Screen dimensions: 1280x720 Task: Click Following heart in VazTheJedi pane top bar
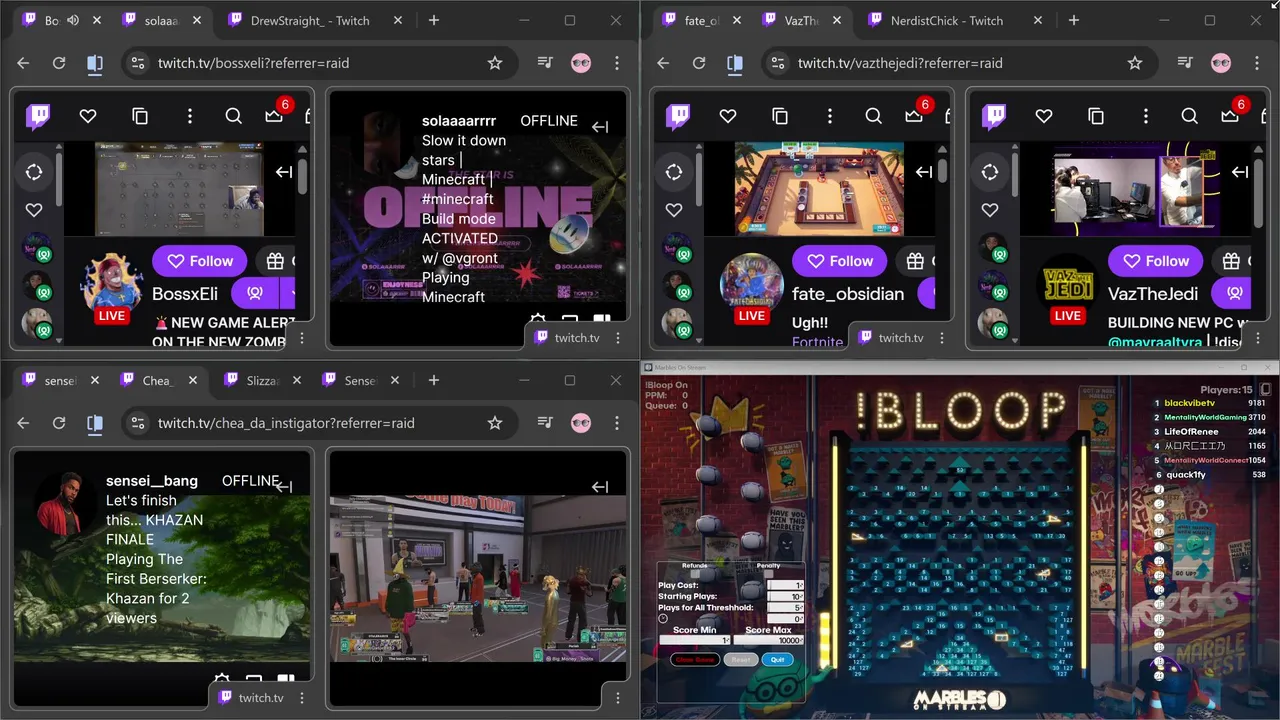tap(1044, 117)
